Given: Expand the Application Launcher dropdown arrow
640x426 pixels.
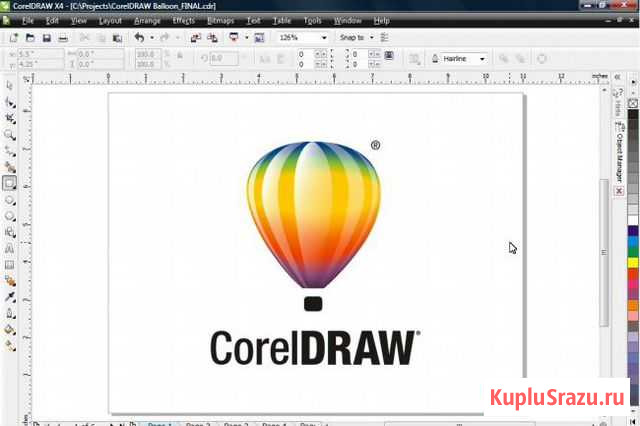Looking at the screenshot, I should tap(247, 38).
